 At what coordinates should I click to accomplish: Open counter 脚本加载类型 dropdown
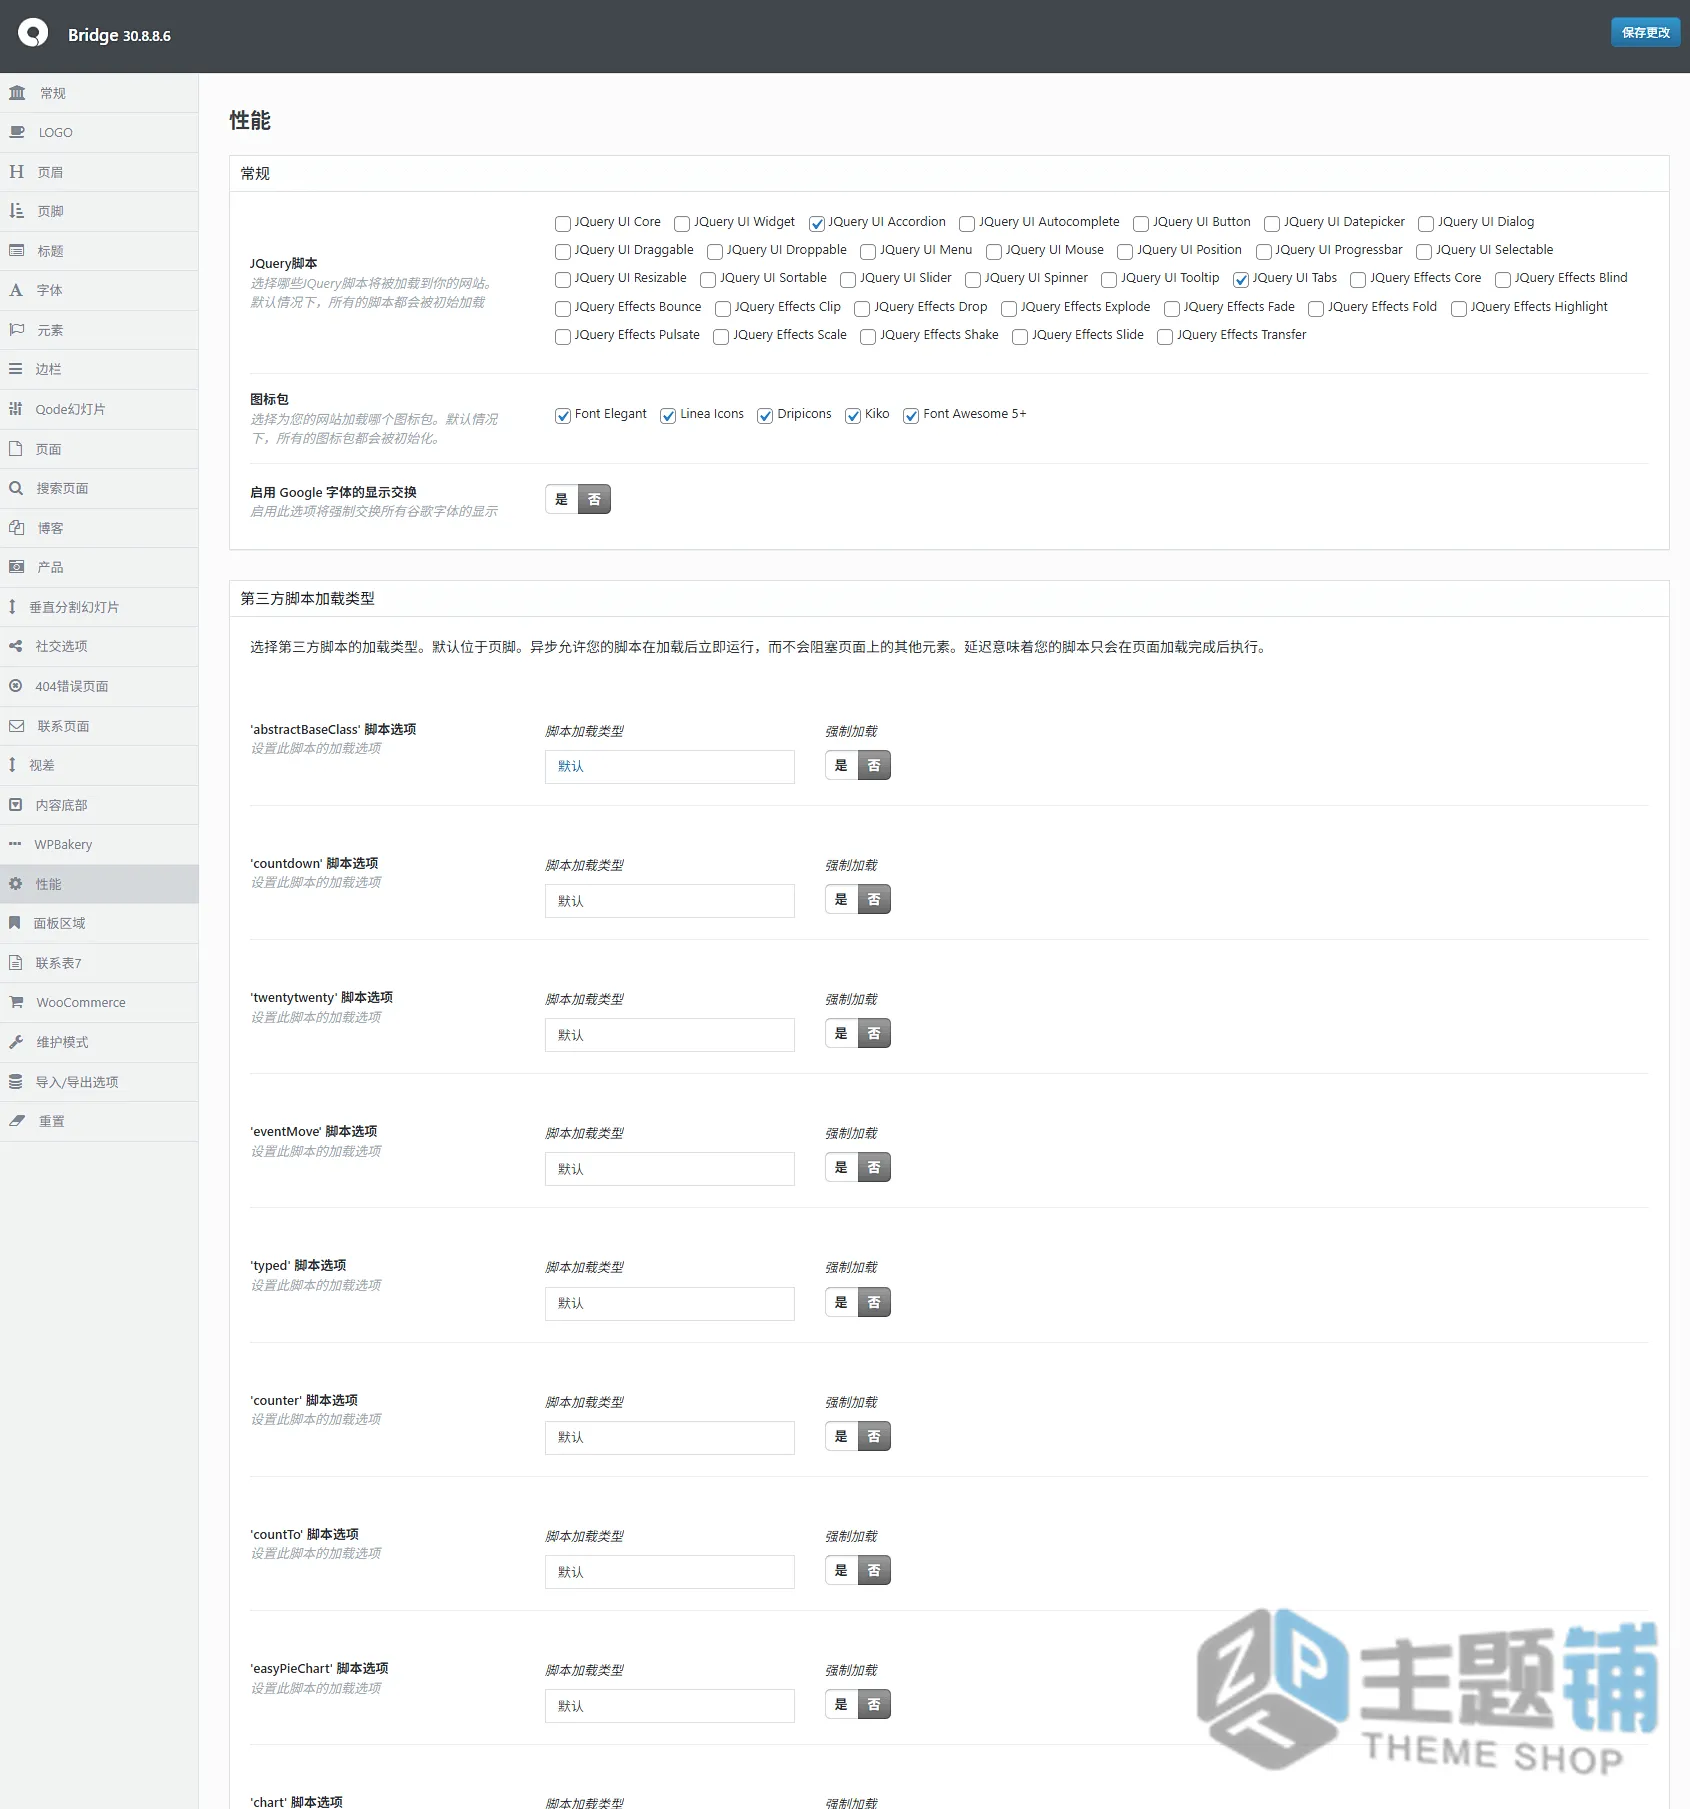coord(670,1437)
